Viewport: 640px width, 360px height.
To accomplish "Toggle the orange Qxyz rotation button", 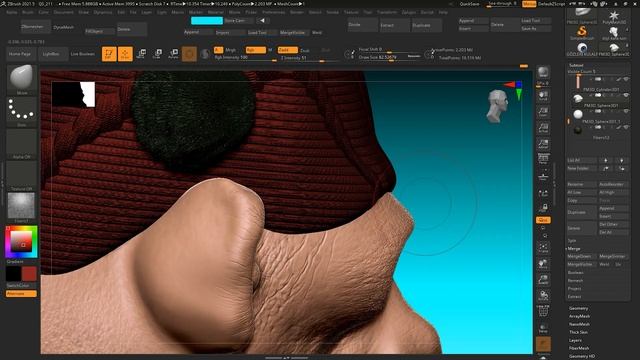I will click(543, 220).
